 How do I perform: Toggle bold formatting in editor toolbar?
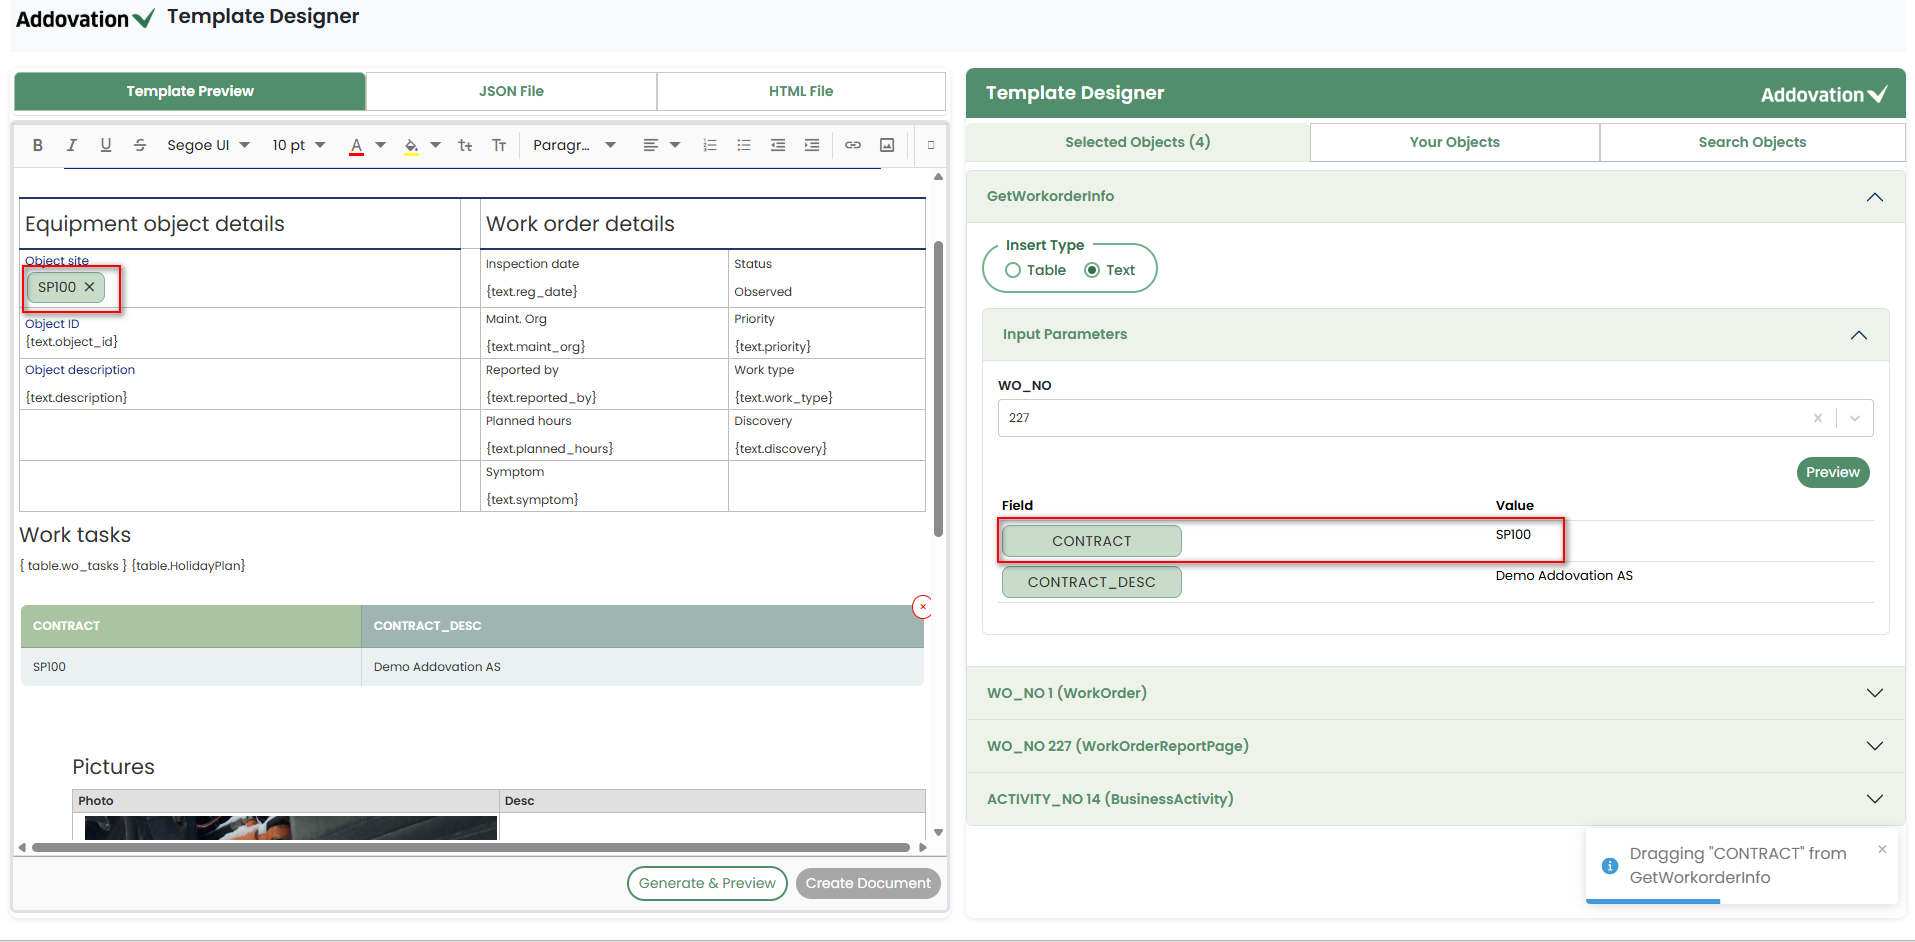coord(38,145)
